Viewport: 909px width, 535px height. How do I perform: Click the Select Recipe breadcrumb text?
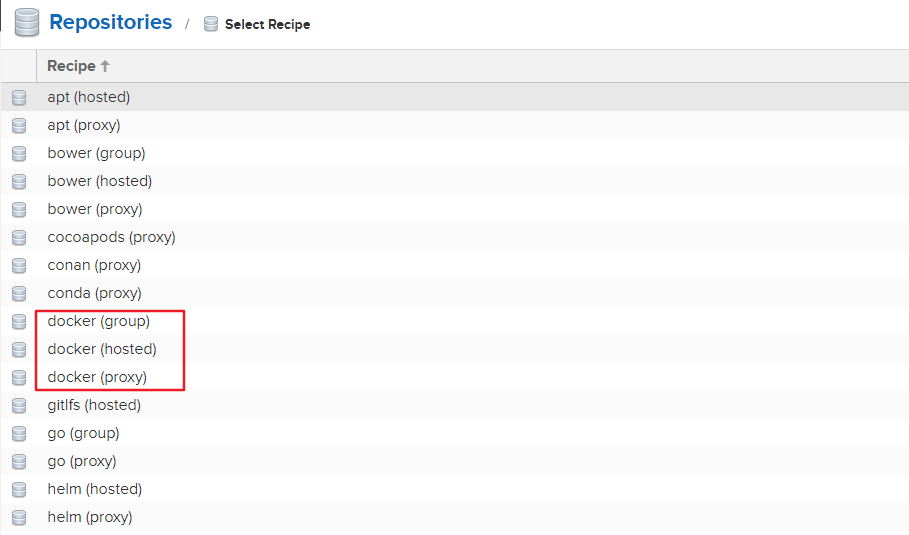coord(267,24)
